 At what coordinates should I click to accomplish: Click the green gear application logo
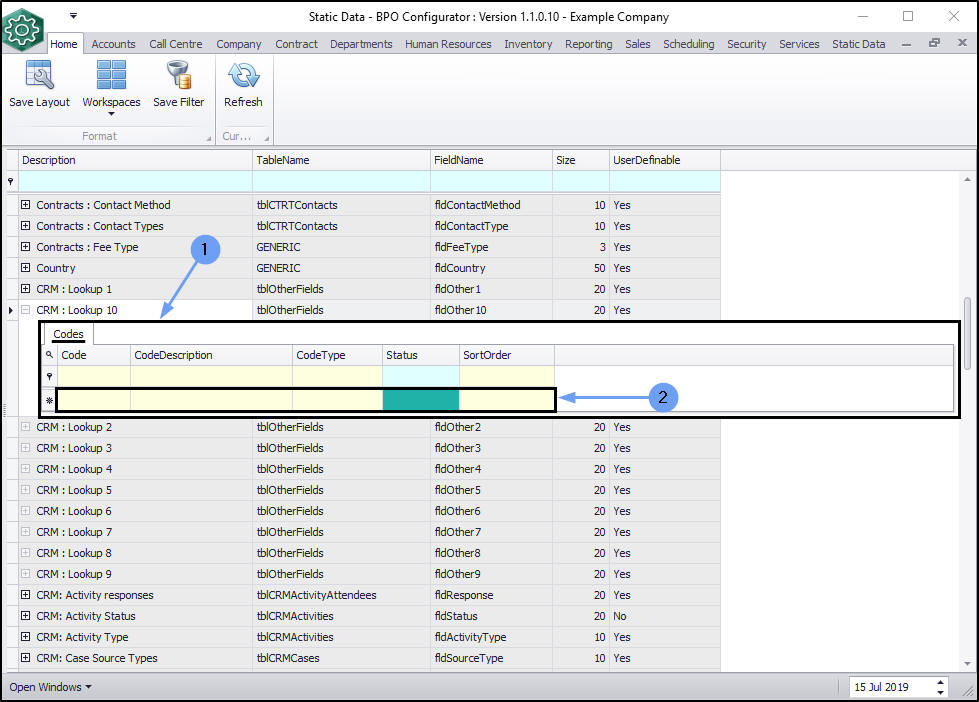23,29
